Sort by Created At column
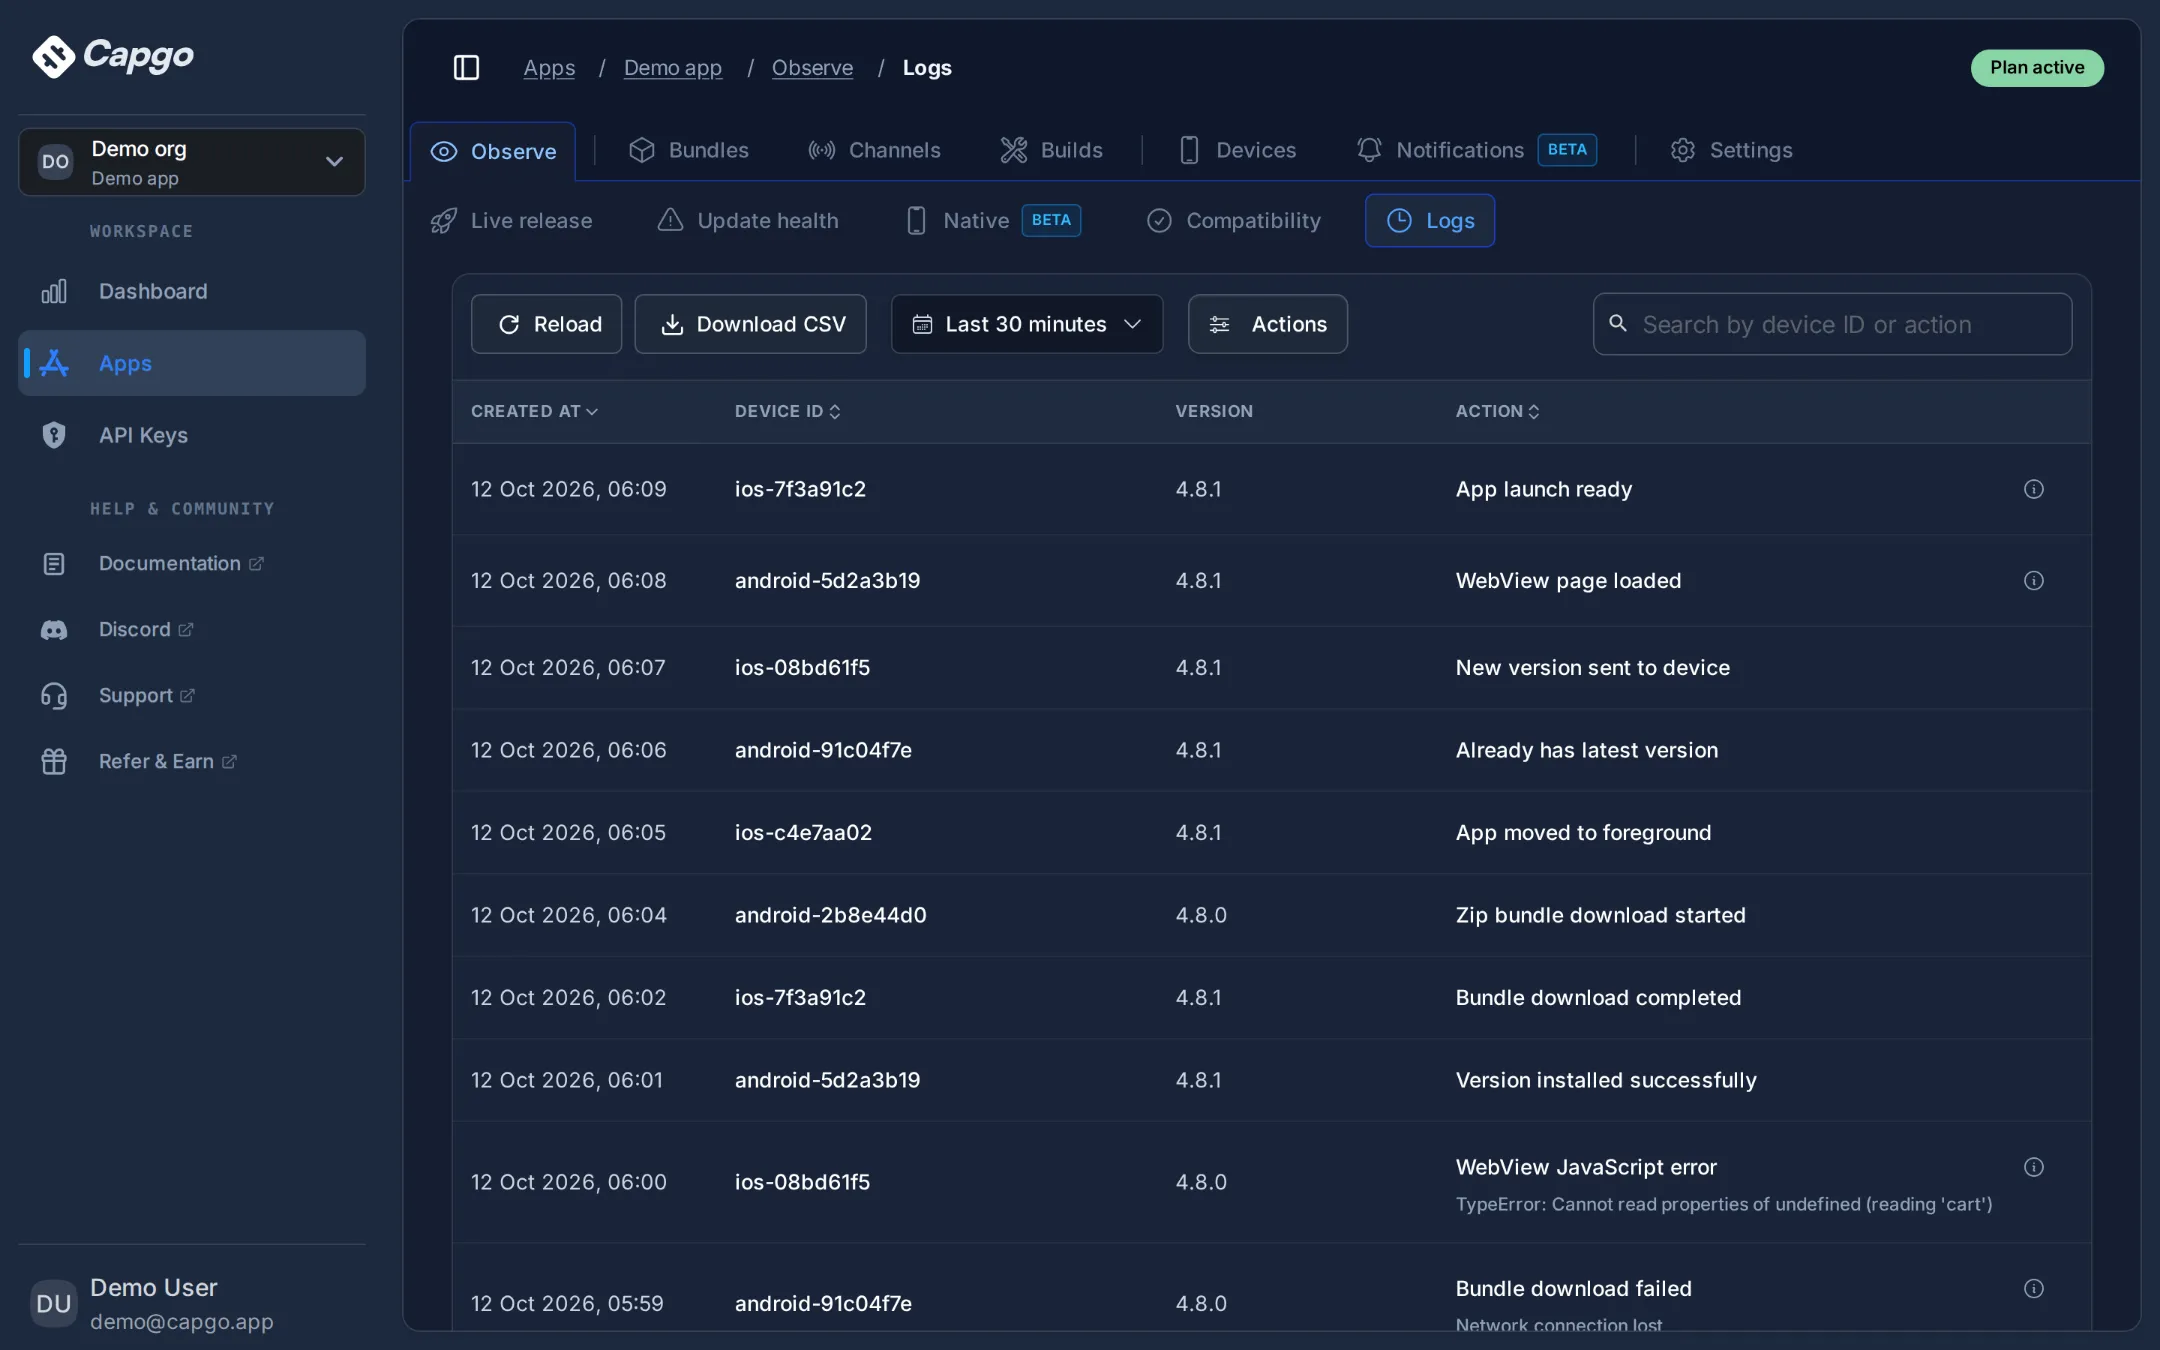Viewport: 2160px width, 1350px height. tap(534, 411)
